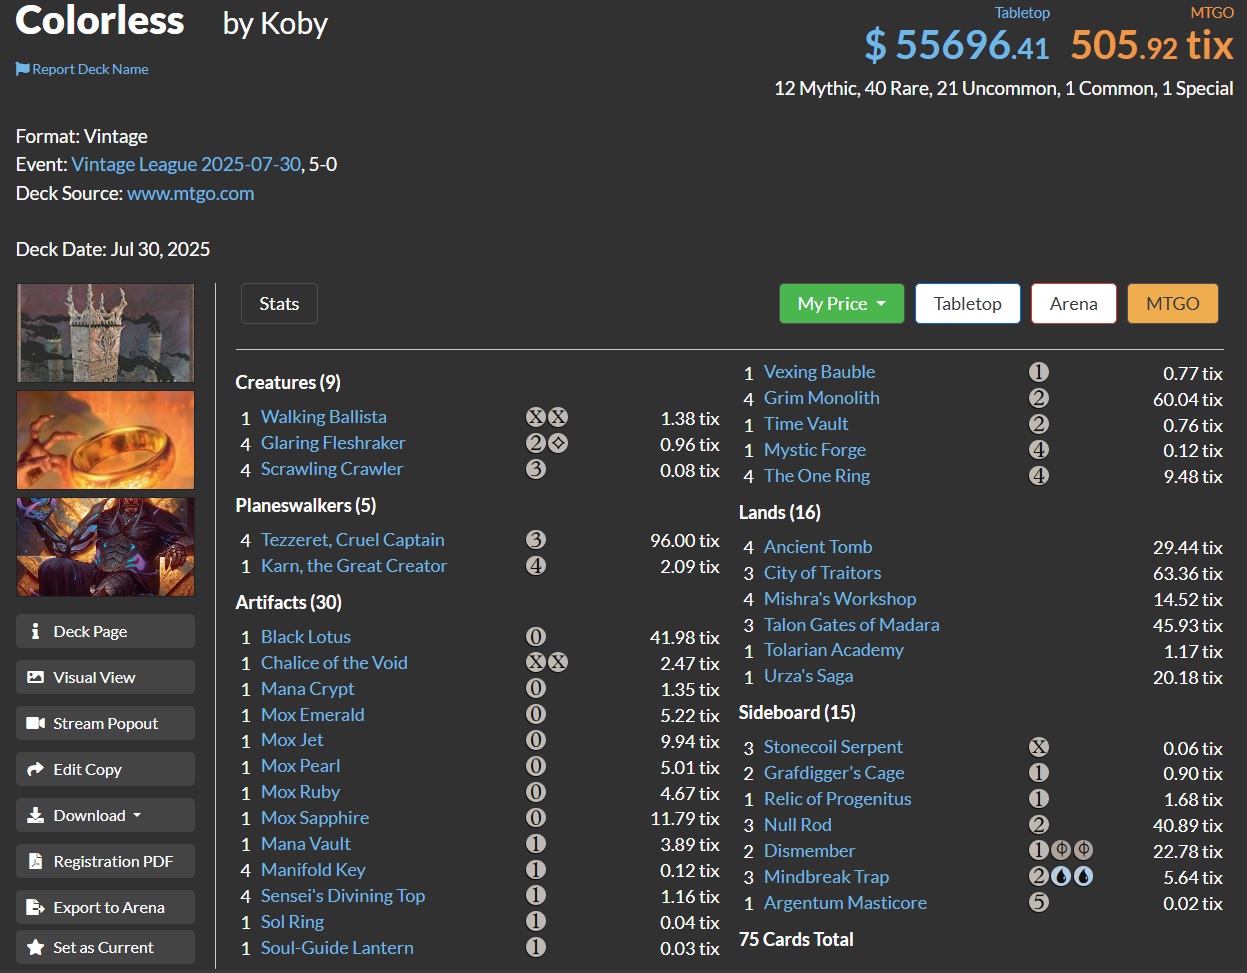Click the colorless mana symbol for Glaring Fleshraker

pyautogui.click(x=558, y=443)
